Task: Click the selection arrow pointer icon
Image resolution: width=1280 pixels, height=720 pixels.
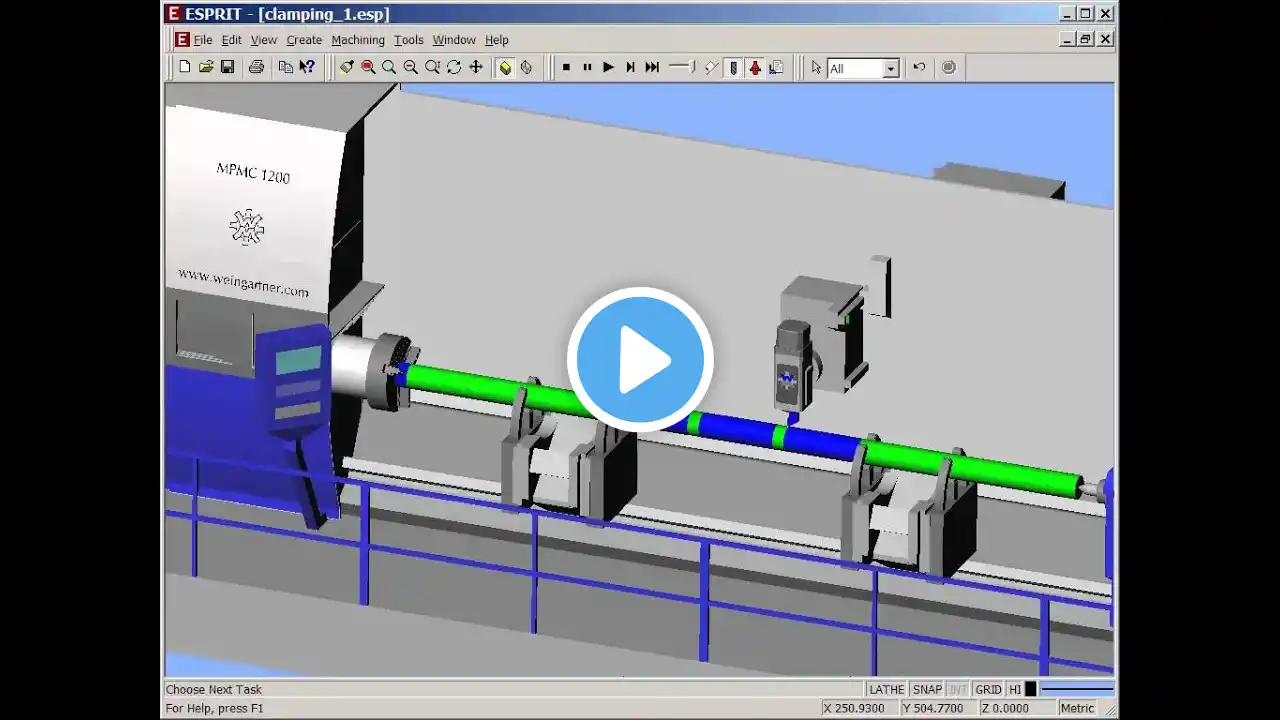Action: pos(816,67)
